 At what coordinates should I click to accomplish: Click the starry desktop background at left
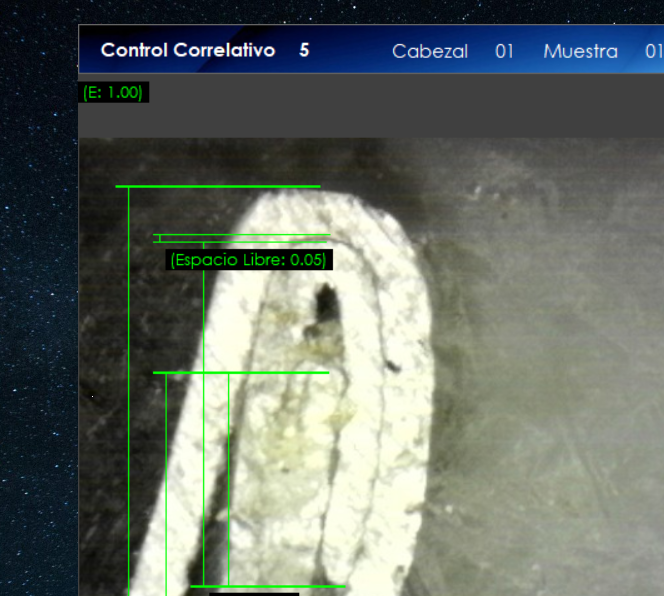(38, 300)
